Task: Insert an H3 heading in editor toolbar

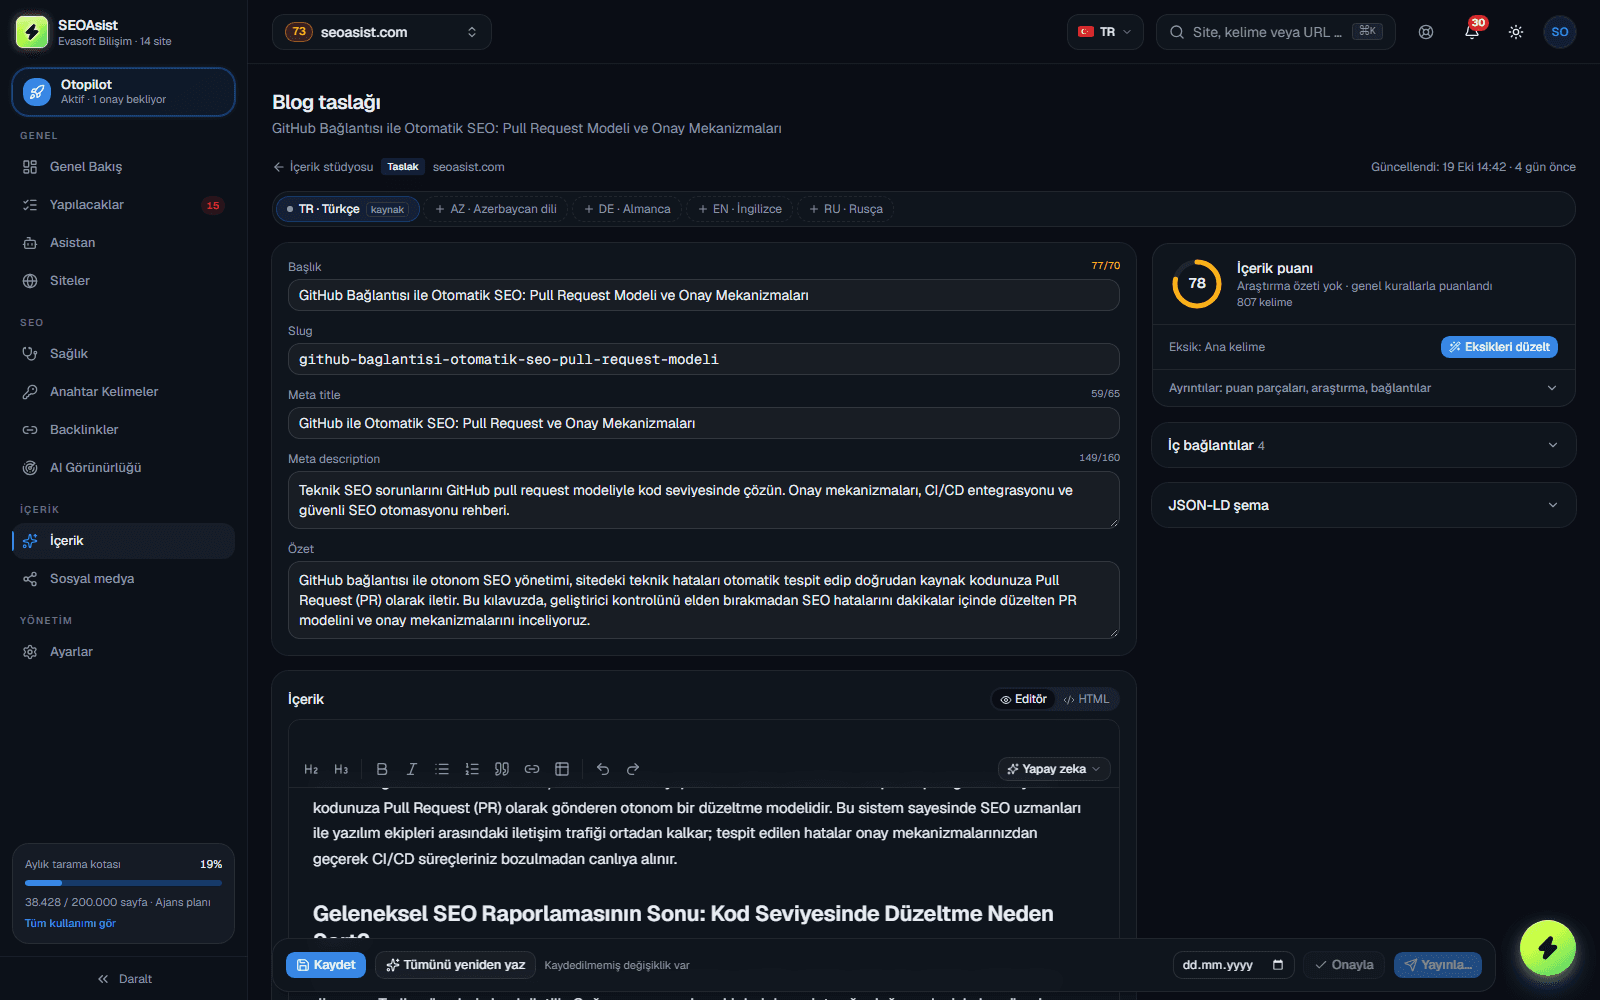Action: point(341,769)
